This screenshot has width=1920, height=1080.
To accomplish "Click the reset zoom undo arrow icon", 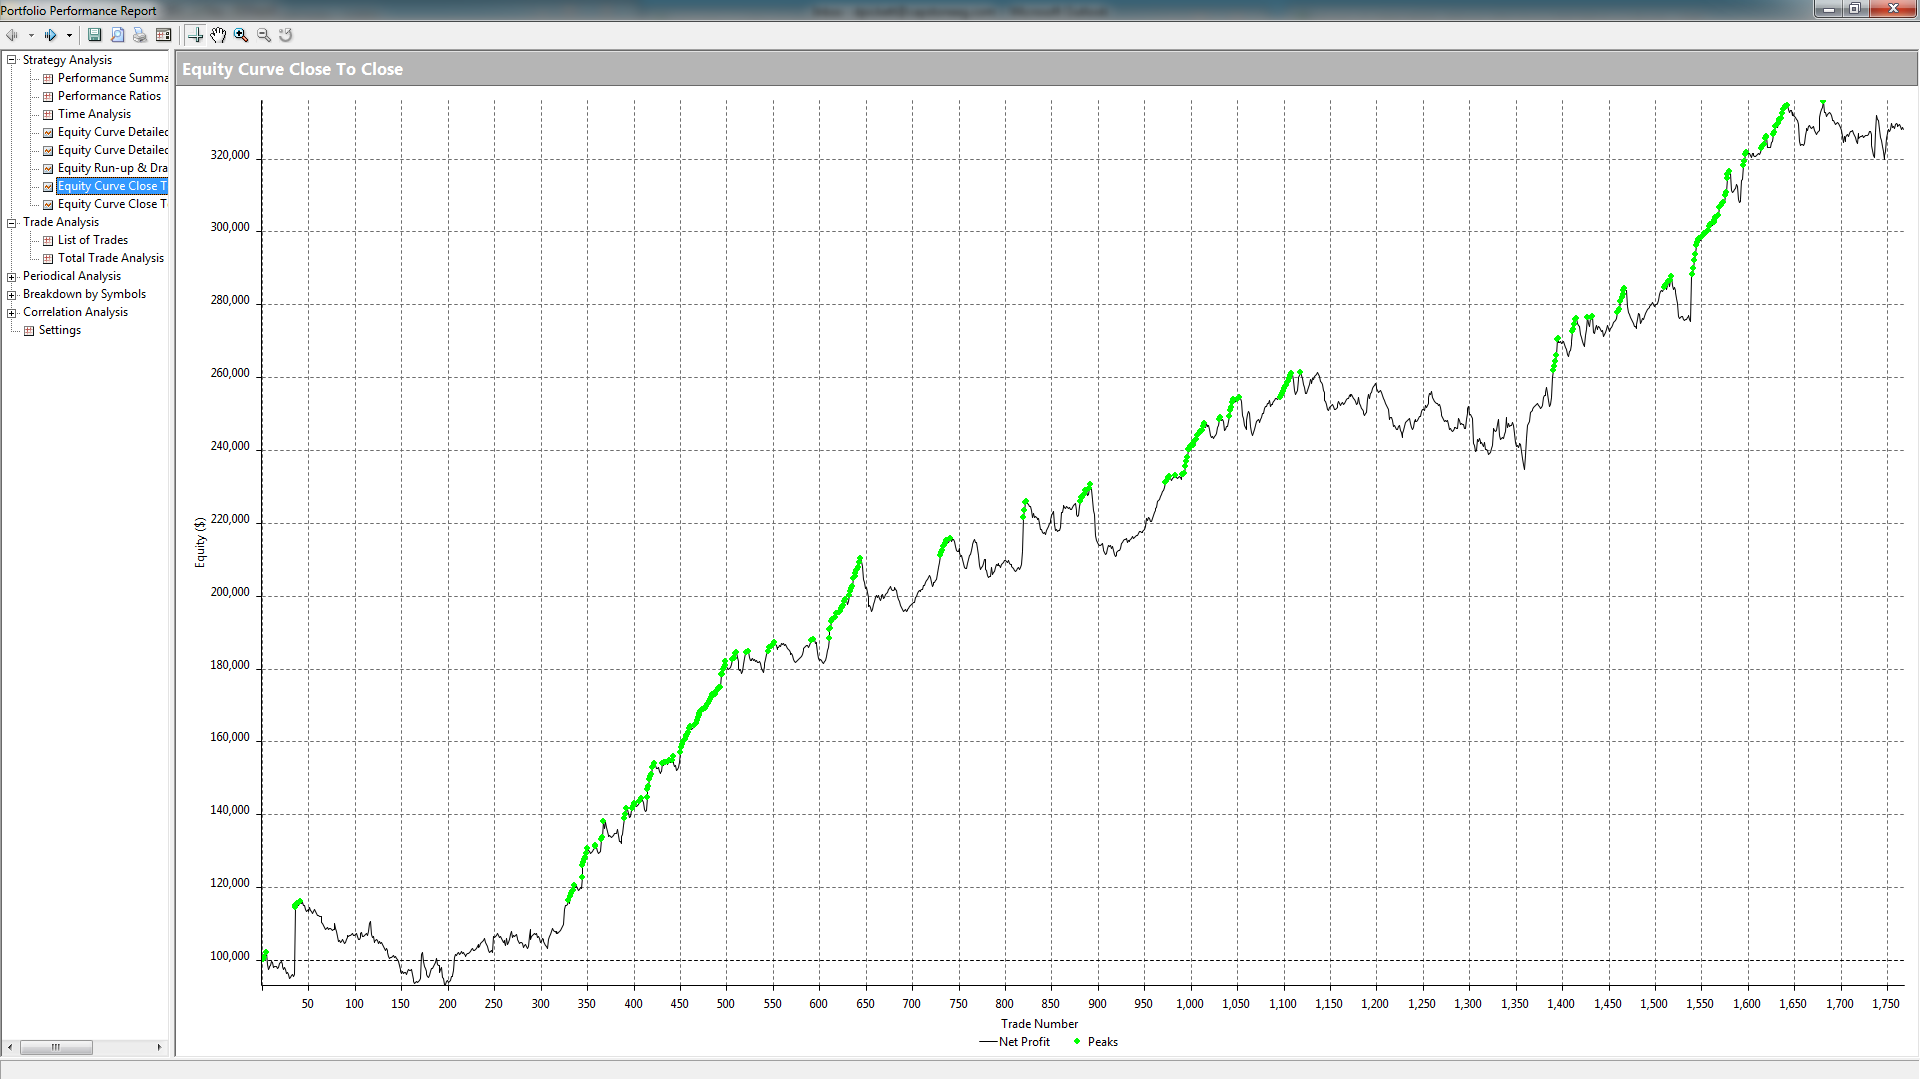I will coord(286,35).
